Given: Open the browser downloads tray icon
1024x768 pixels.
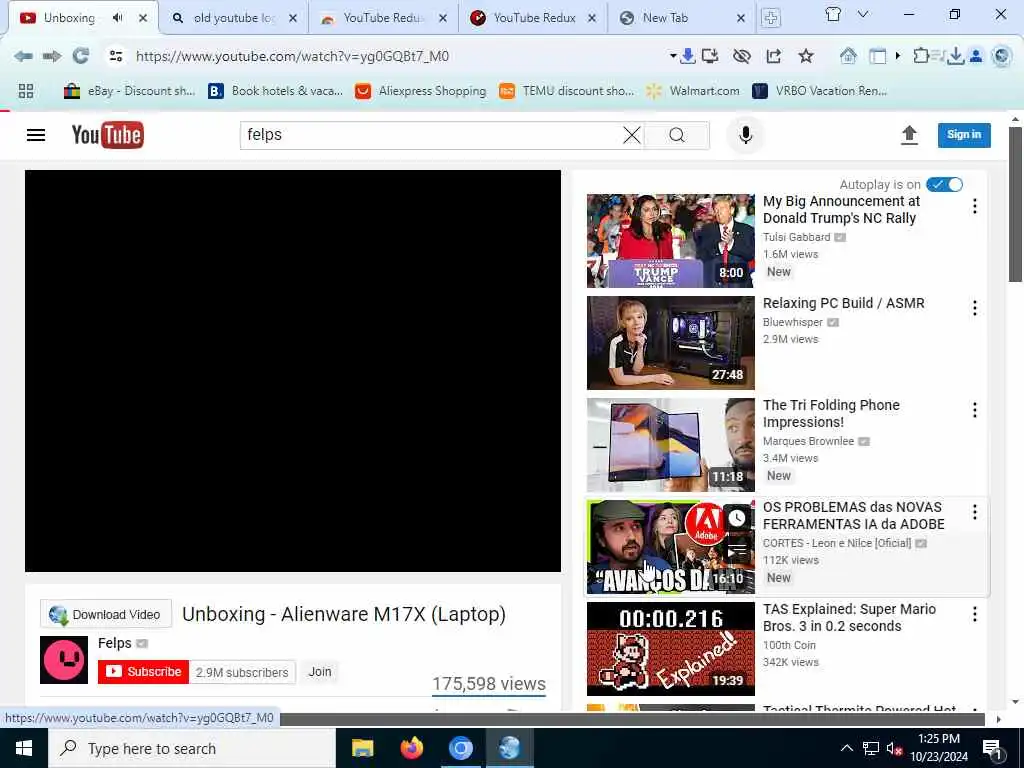Looking at the screenshot, I should (x=955, y=56).
